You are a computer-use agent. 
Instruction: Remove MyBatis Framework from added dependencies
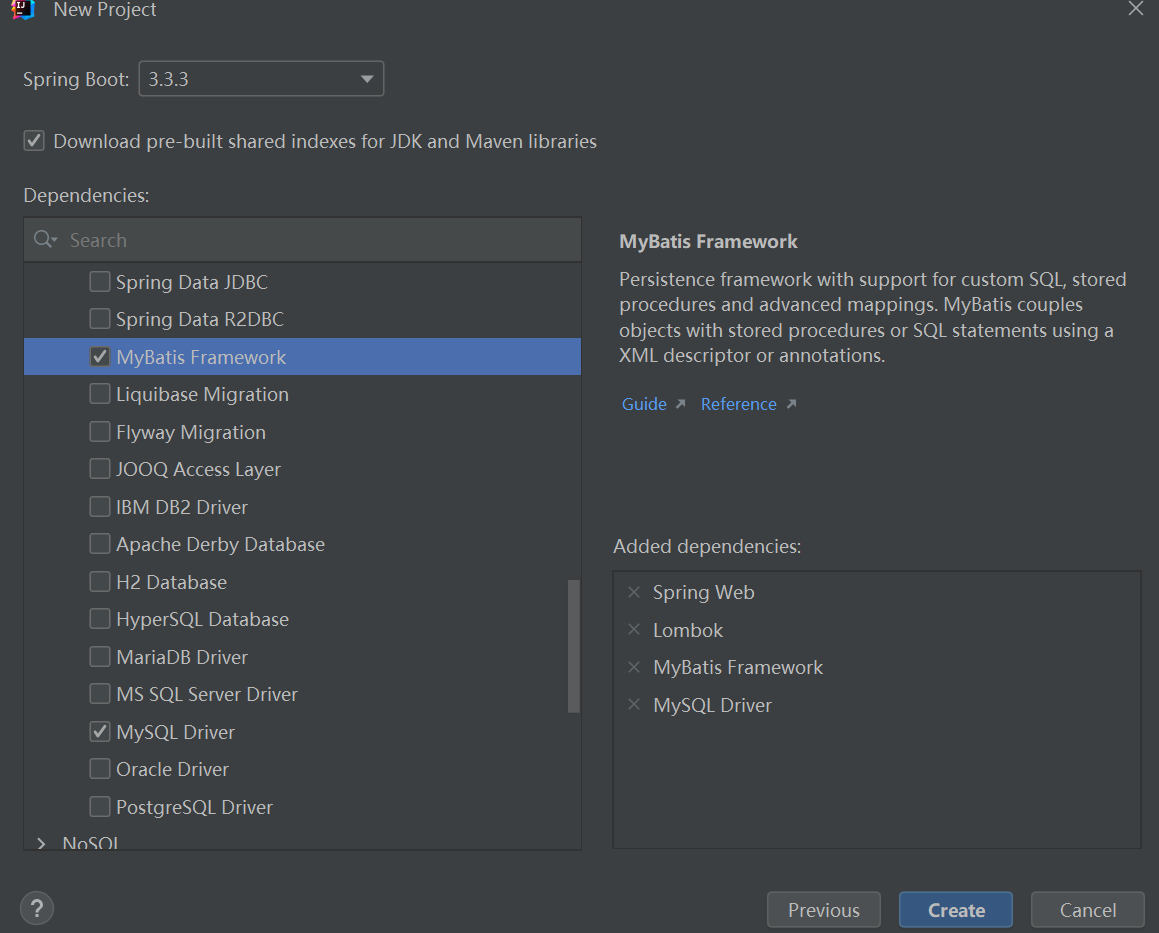click(633, 668)
